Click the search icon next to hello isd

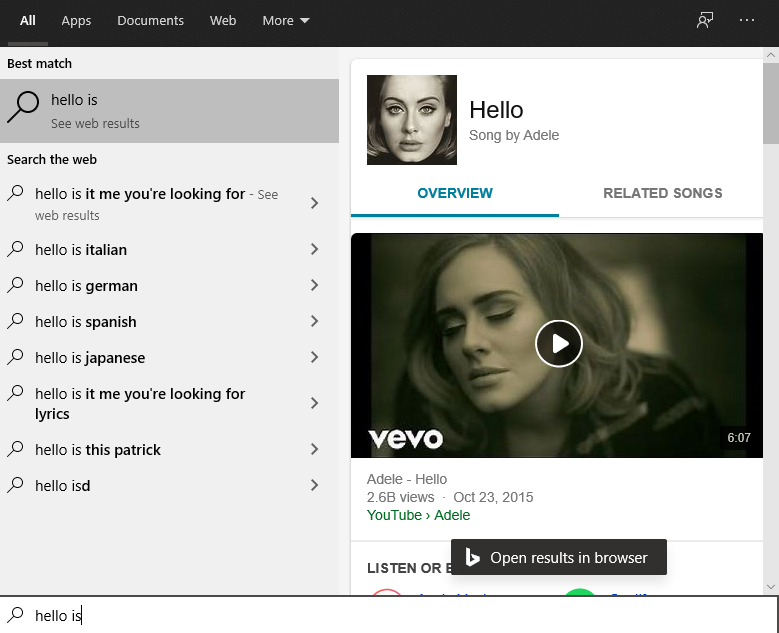pyautogui.click(x=15, y=485)
